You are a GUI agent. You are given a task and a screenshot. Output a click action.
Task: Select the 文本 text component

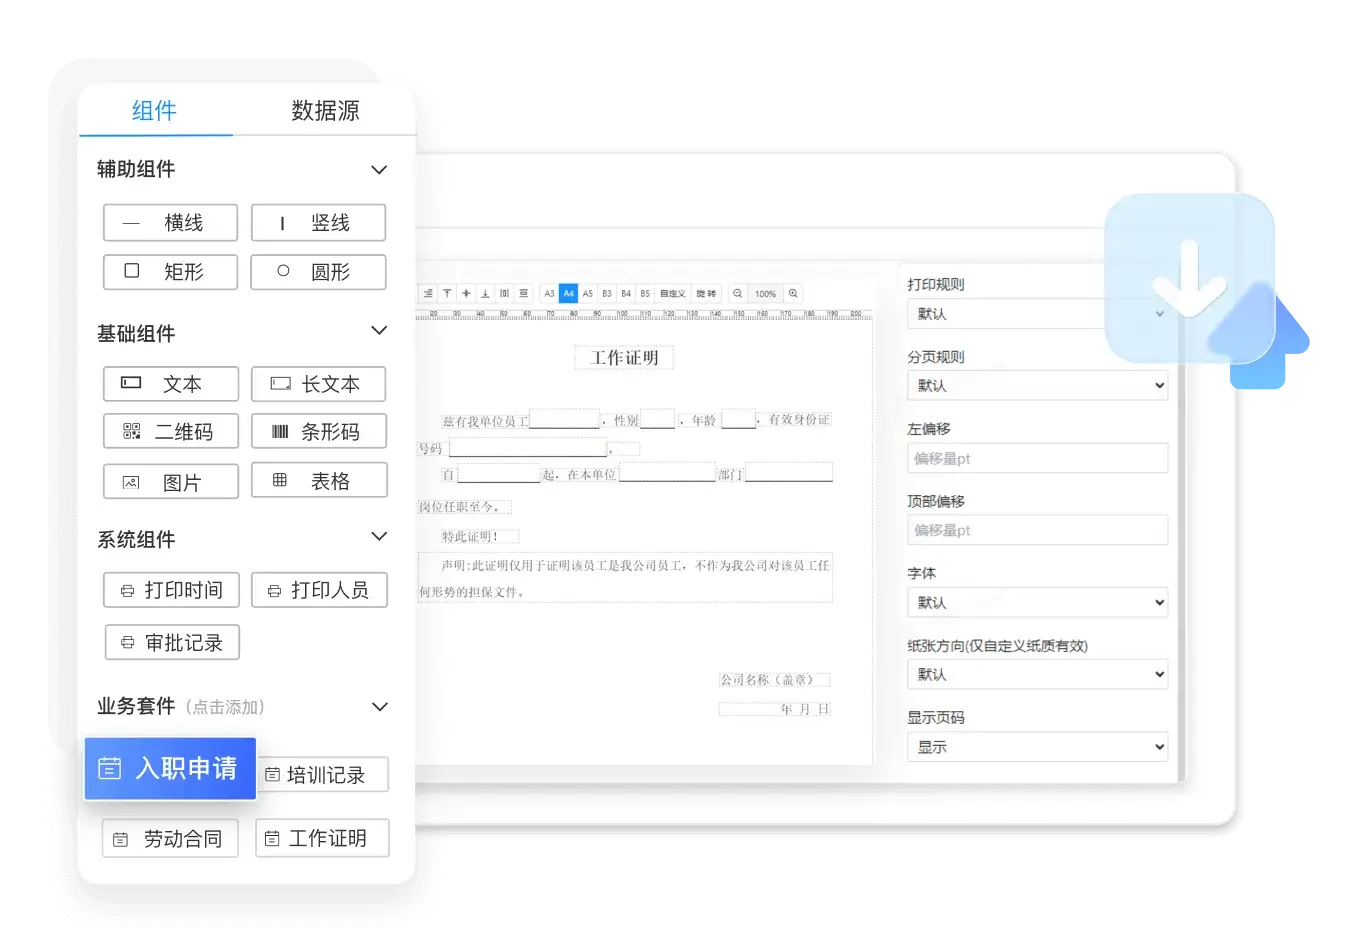tap(170, 383)
